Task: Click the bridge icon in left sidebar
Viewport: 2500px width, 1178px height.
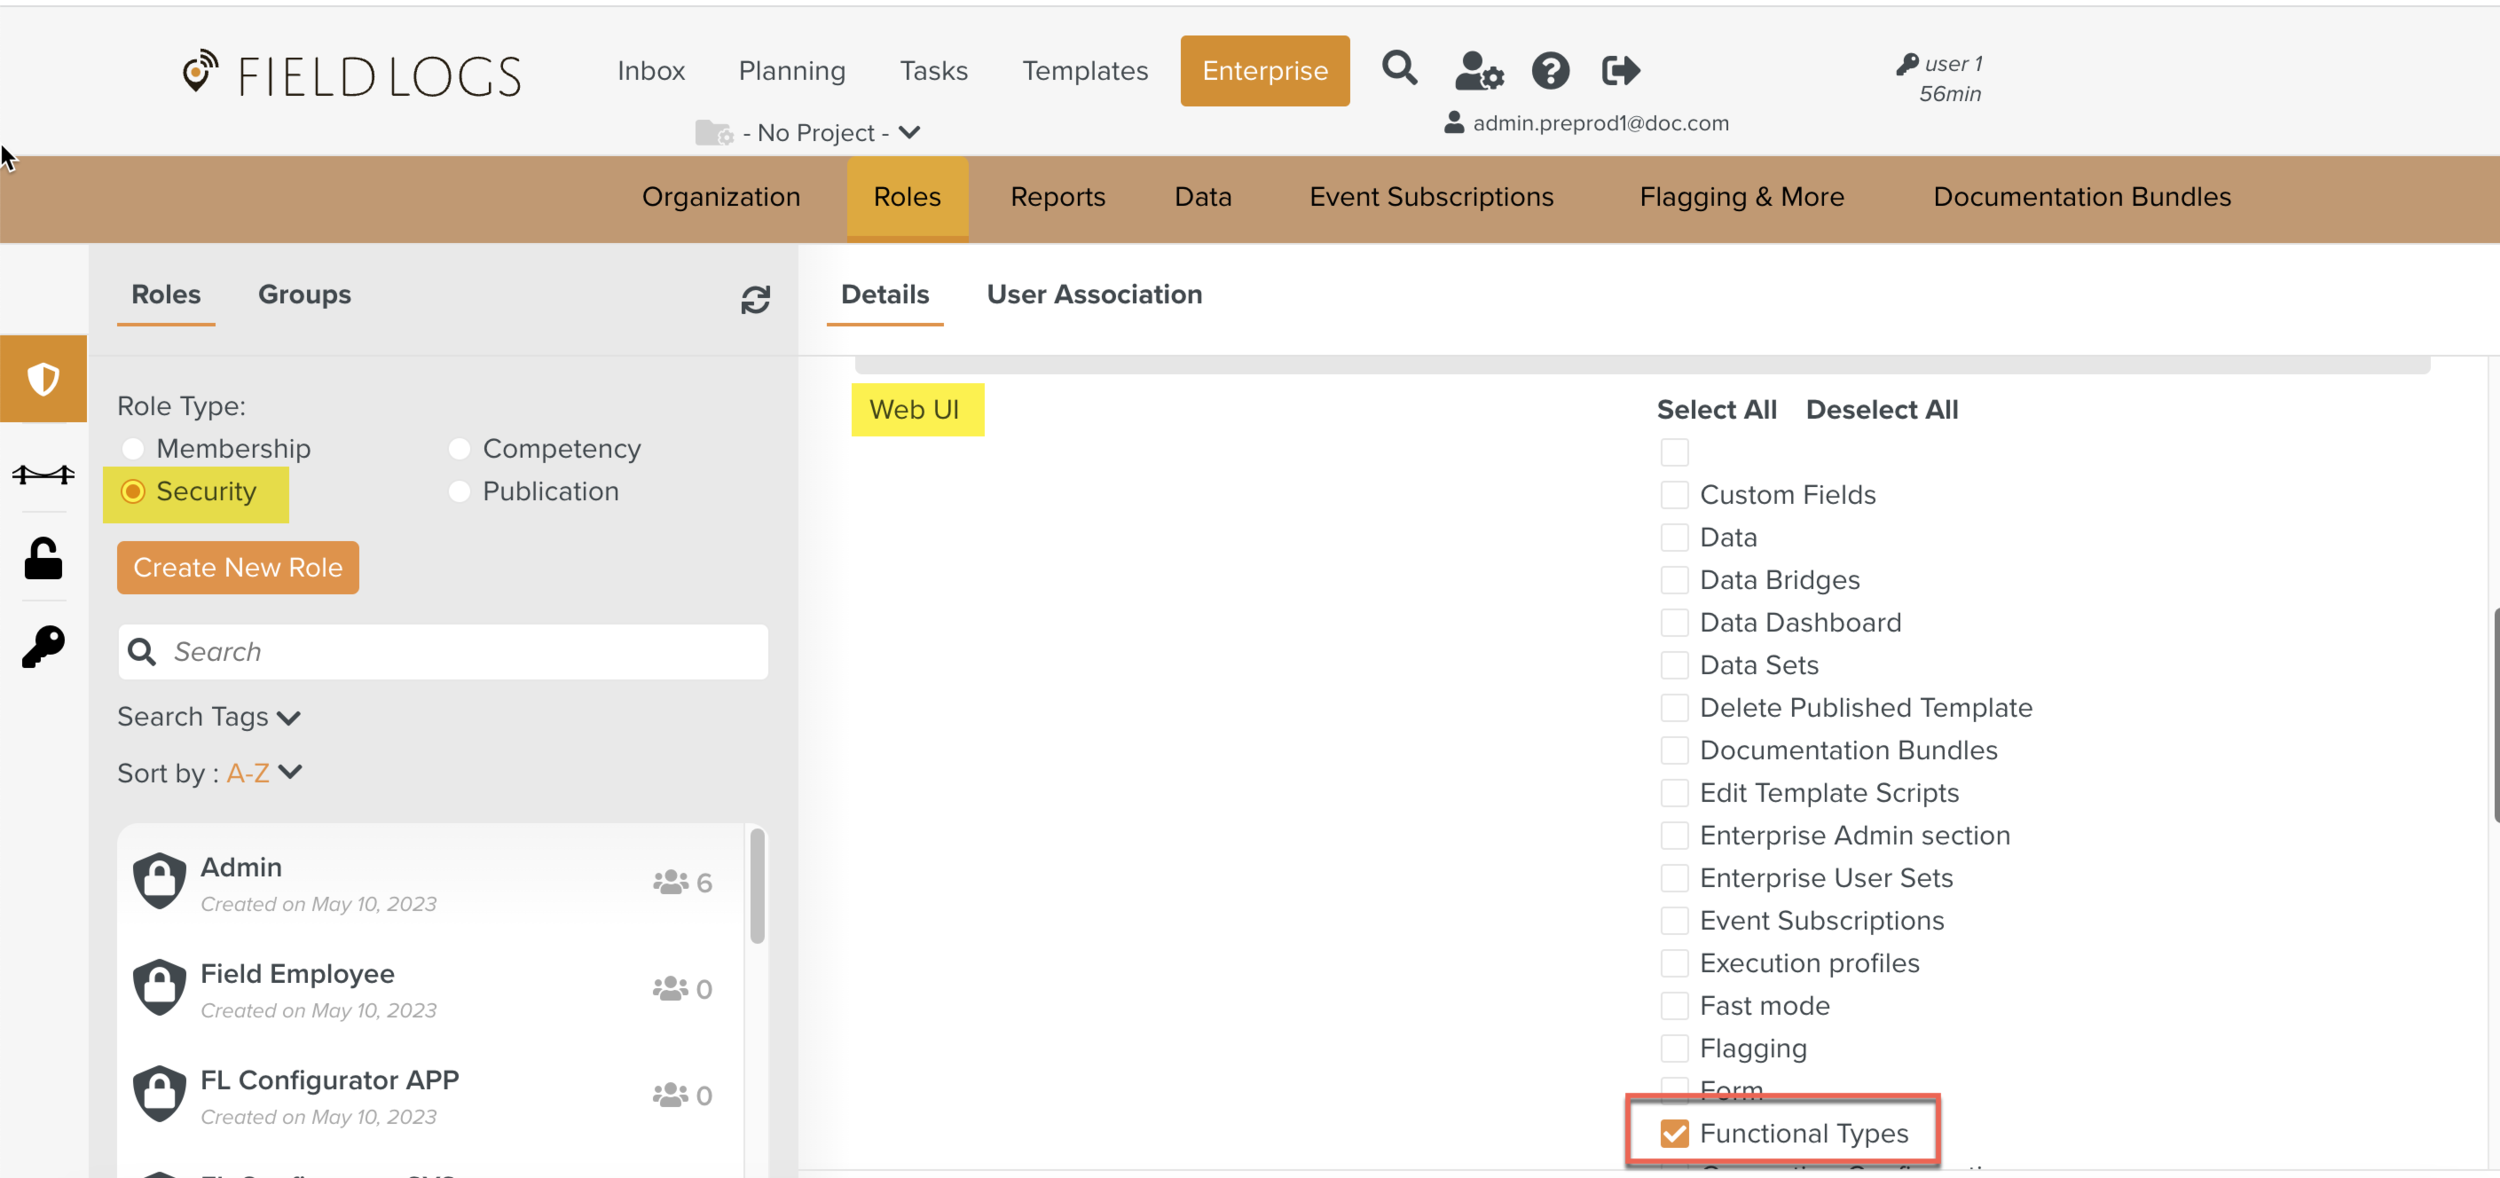Action: (x=43, y=474)
